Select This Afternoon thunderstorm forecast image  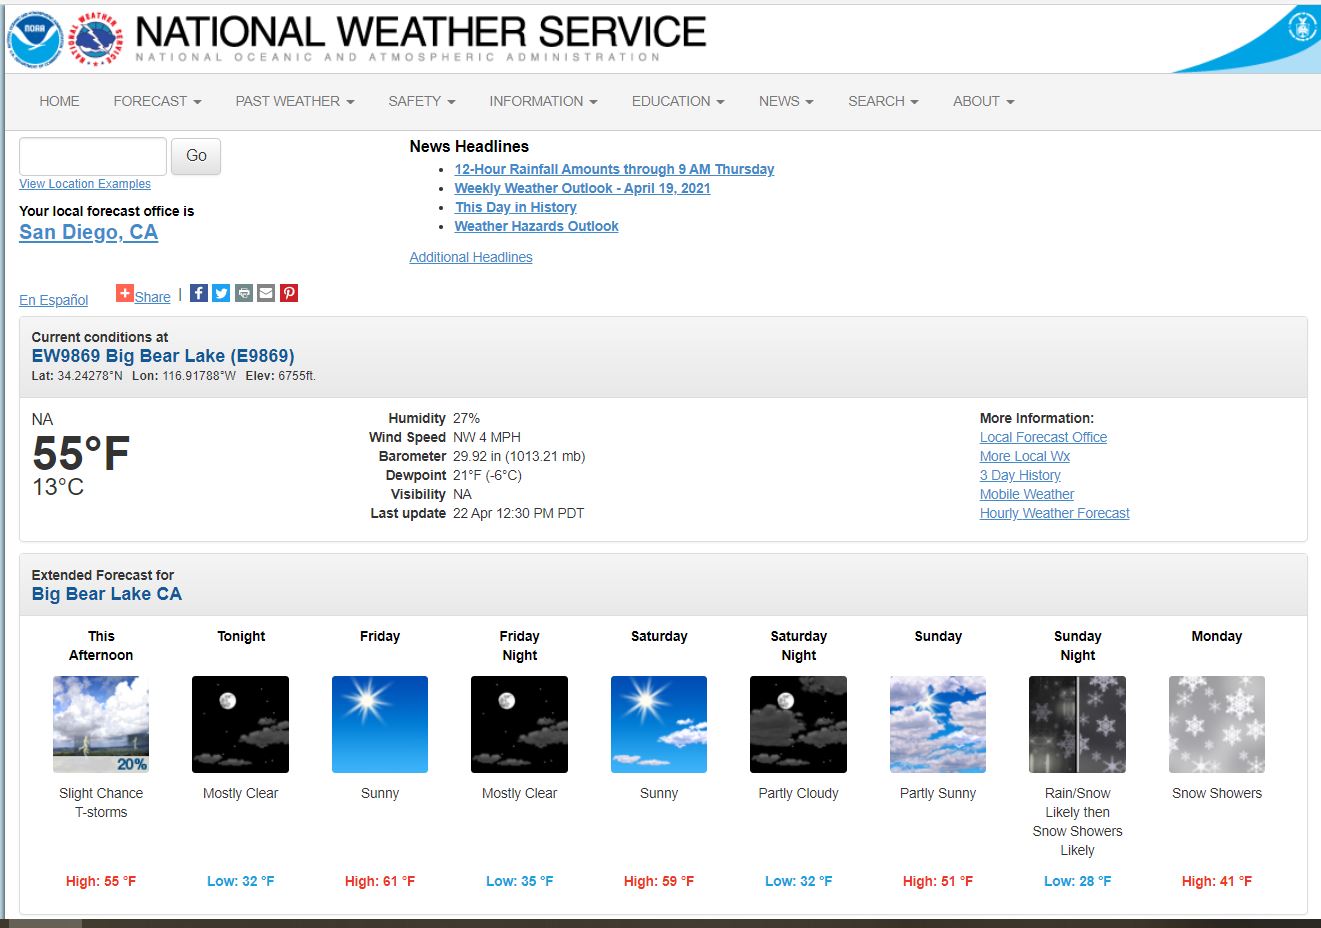(101, 724)
